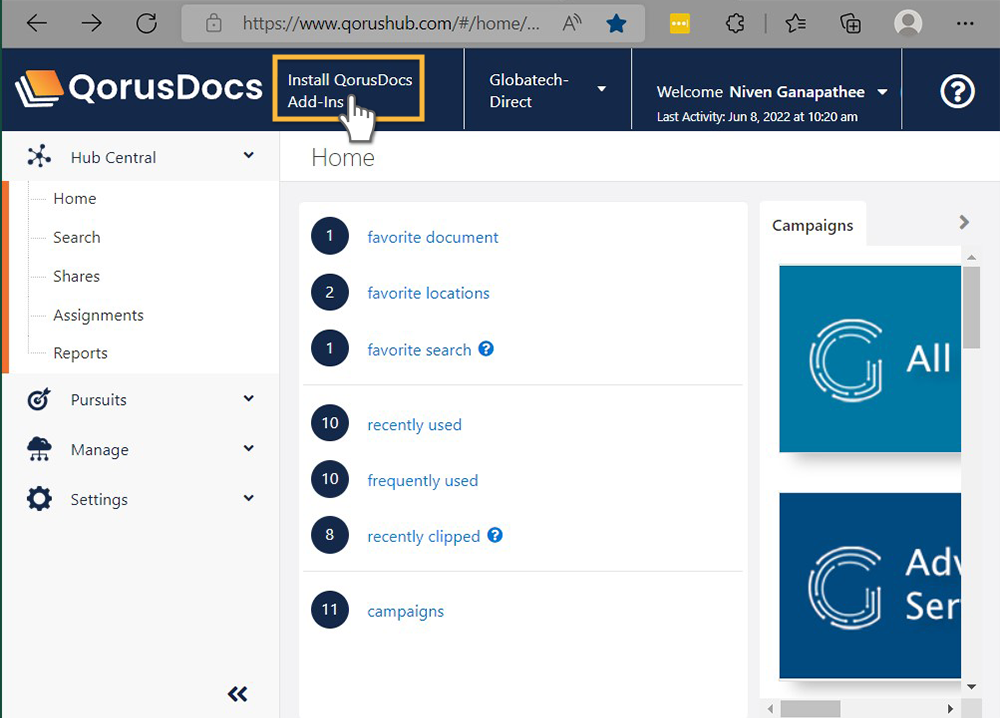Click the Manage cloud icon
The width and height of the screenshot is (1000, 718).
(39, 449)
